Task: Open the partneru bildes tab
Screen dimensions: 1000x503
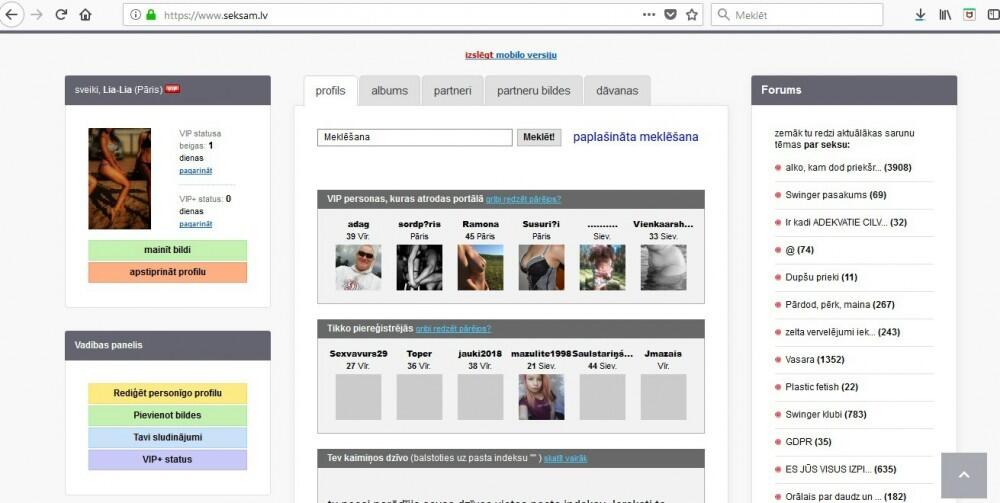Action: coord(534,91)
